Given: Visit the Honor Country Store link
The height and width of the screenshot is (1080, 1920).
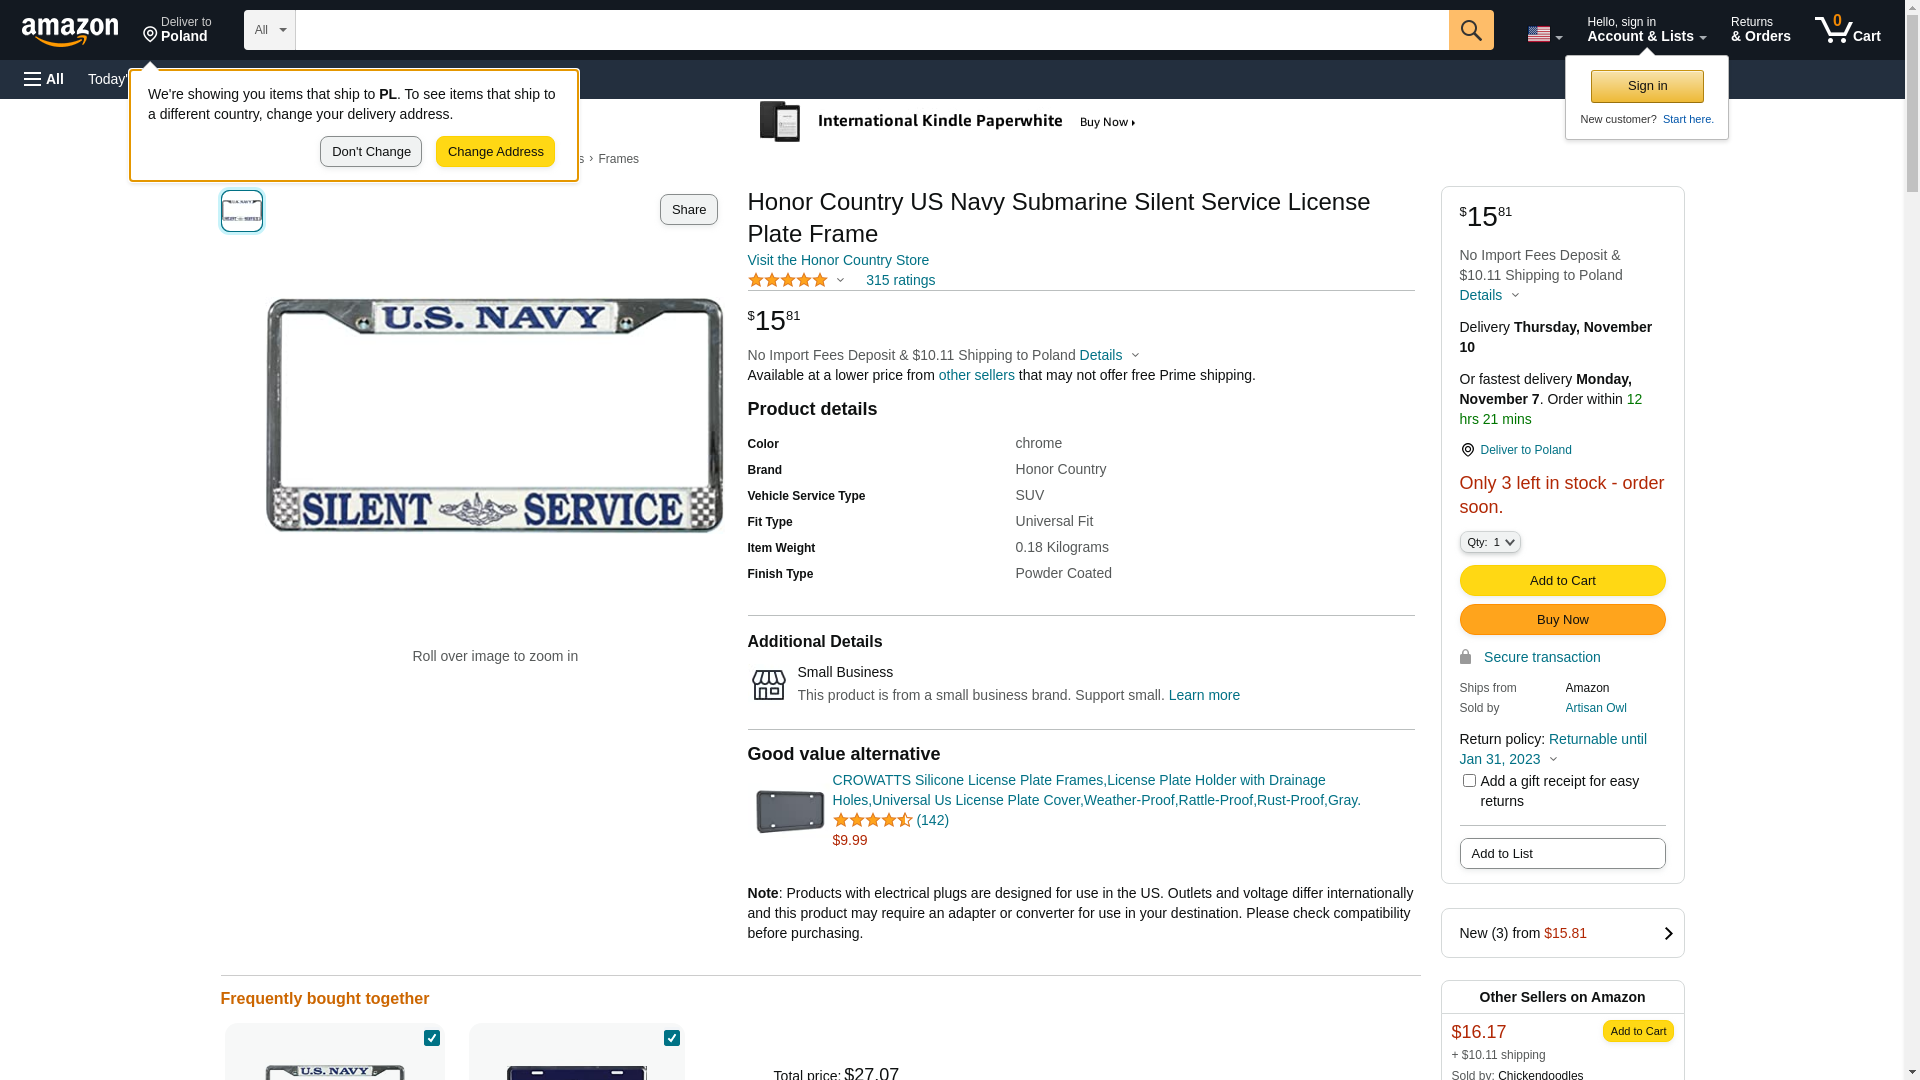Looking at the screenshot, I should click(838, 260).
